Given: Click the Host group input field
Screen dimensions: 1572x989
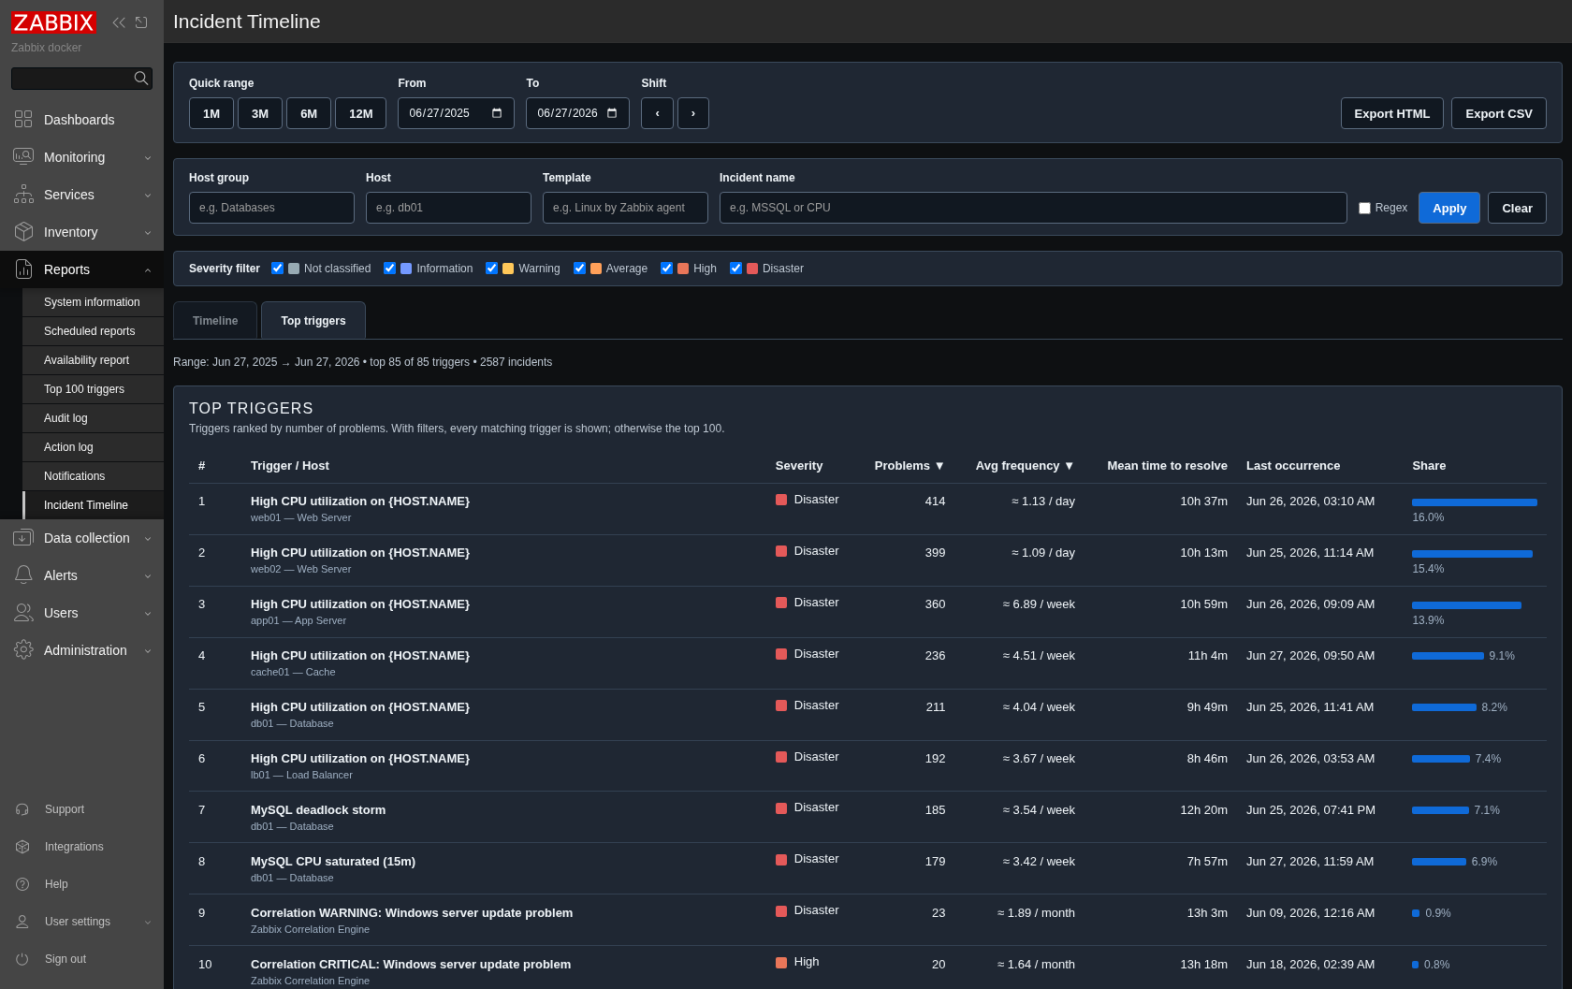Looking at the screenshot, I should pos(272,208).
